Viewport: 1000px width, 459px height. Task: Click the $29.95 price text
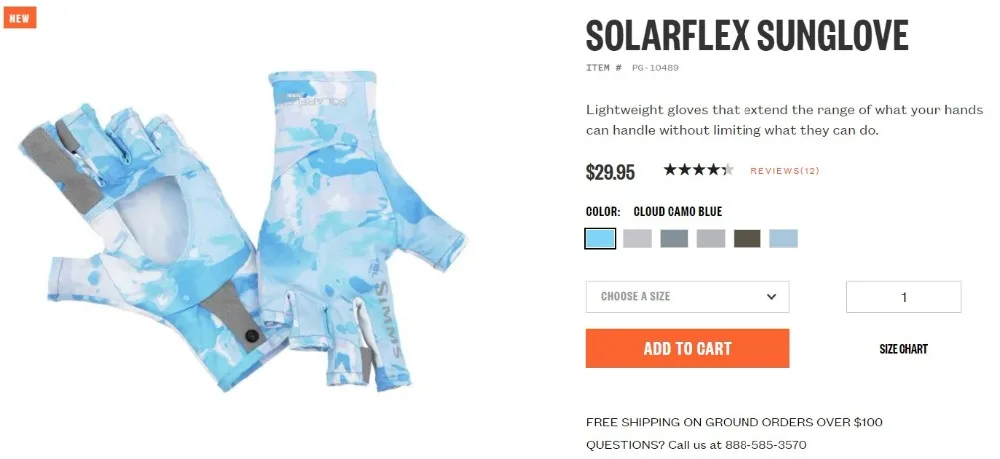[x=610, y=172]
